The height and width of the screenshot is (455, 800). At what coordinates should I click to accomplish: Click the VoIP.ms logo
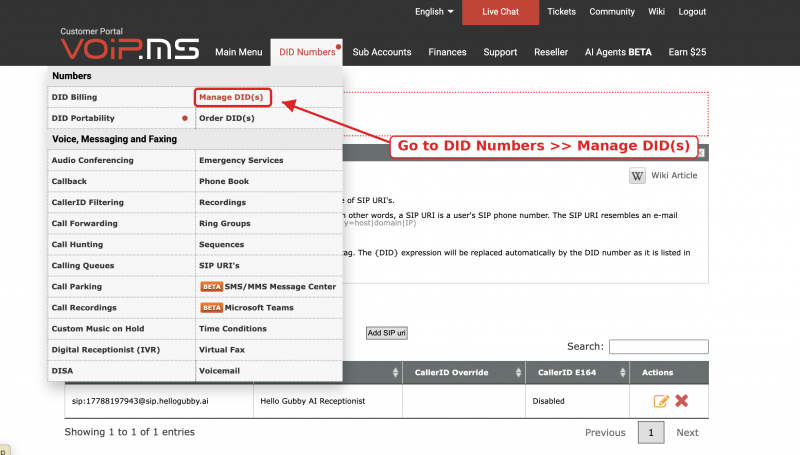click(130, 49)
